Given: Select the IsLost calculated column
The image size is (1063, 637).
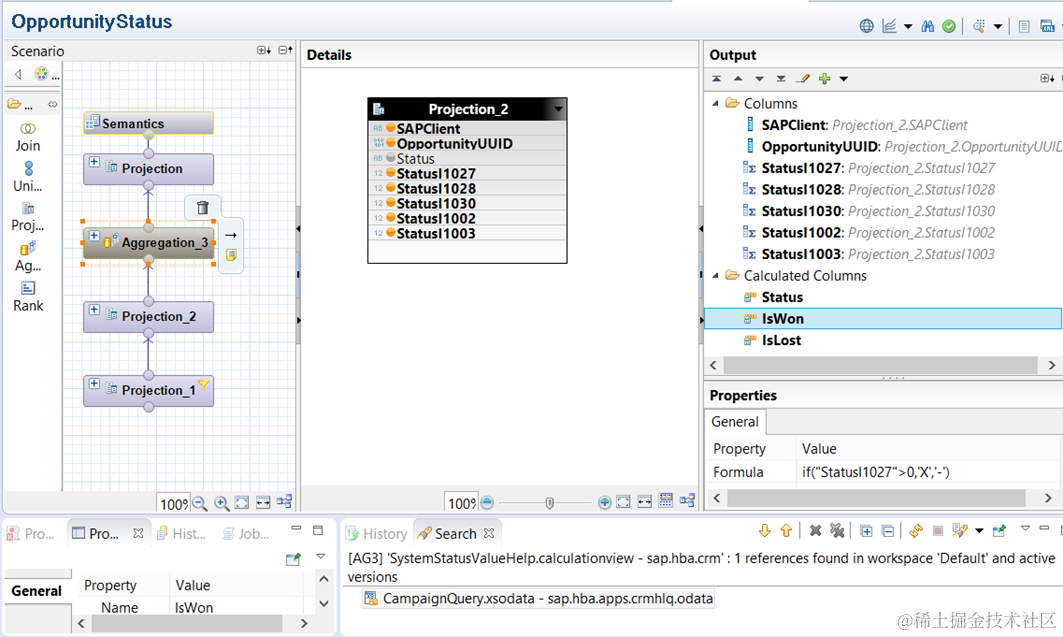Looking at the screenshot, I should tap(781, 340).
